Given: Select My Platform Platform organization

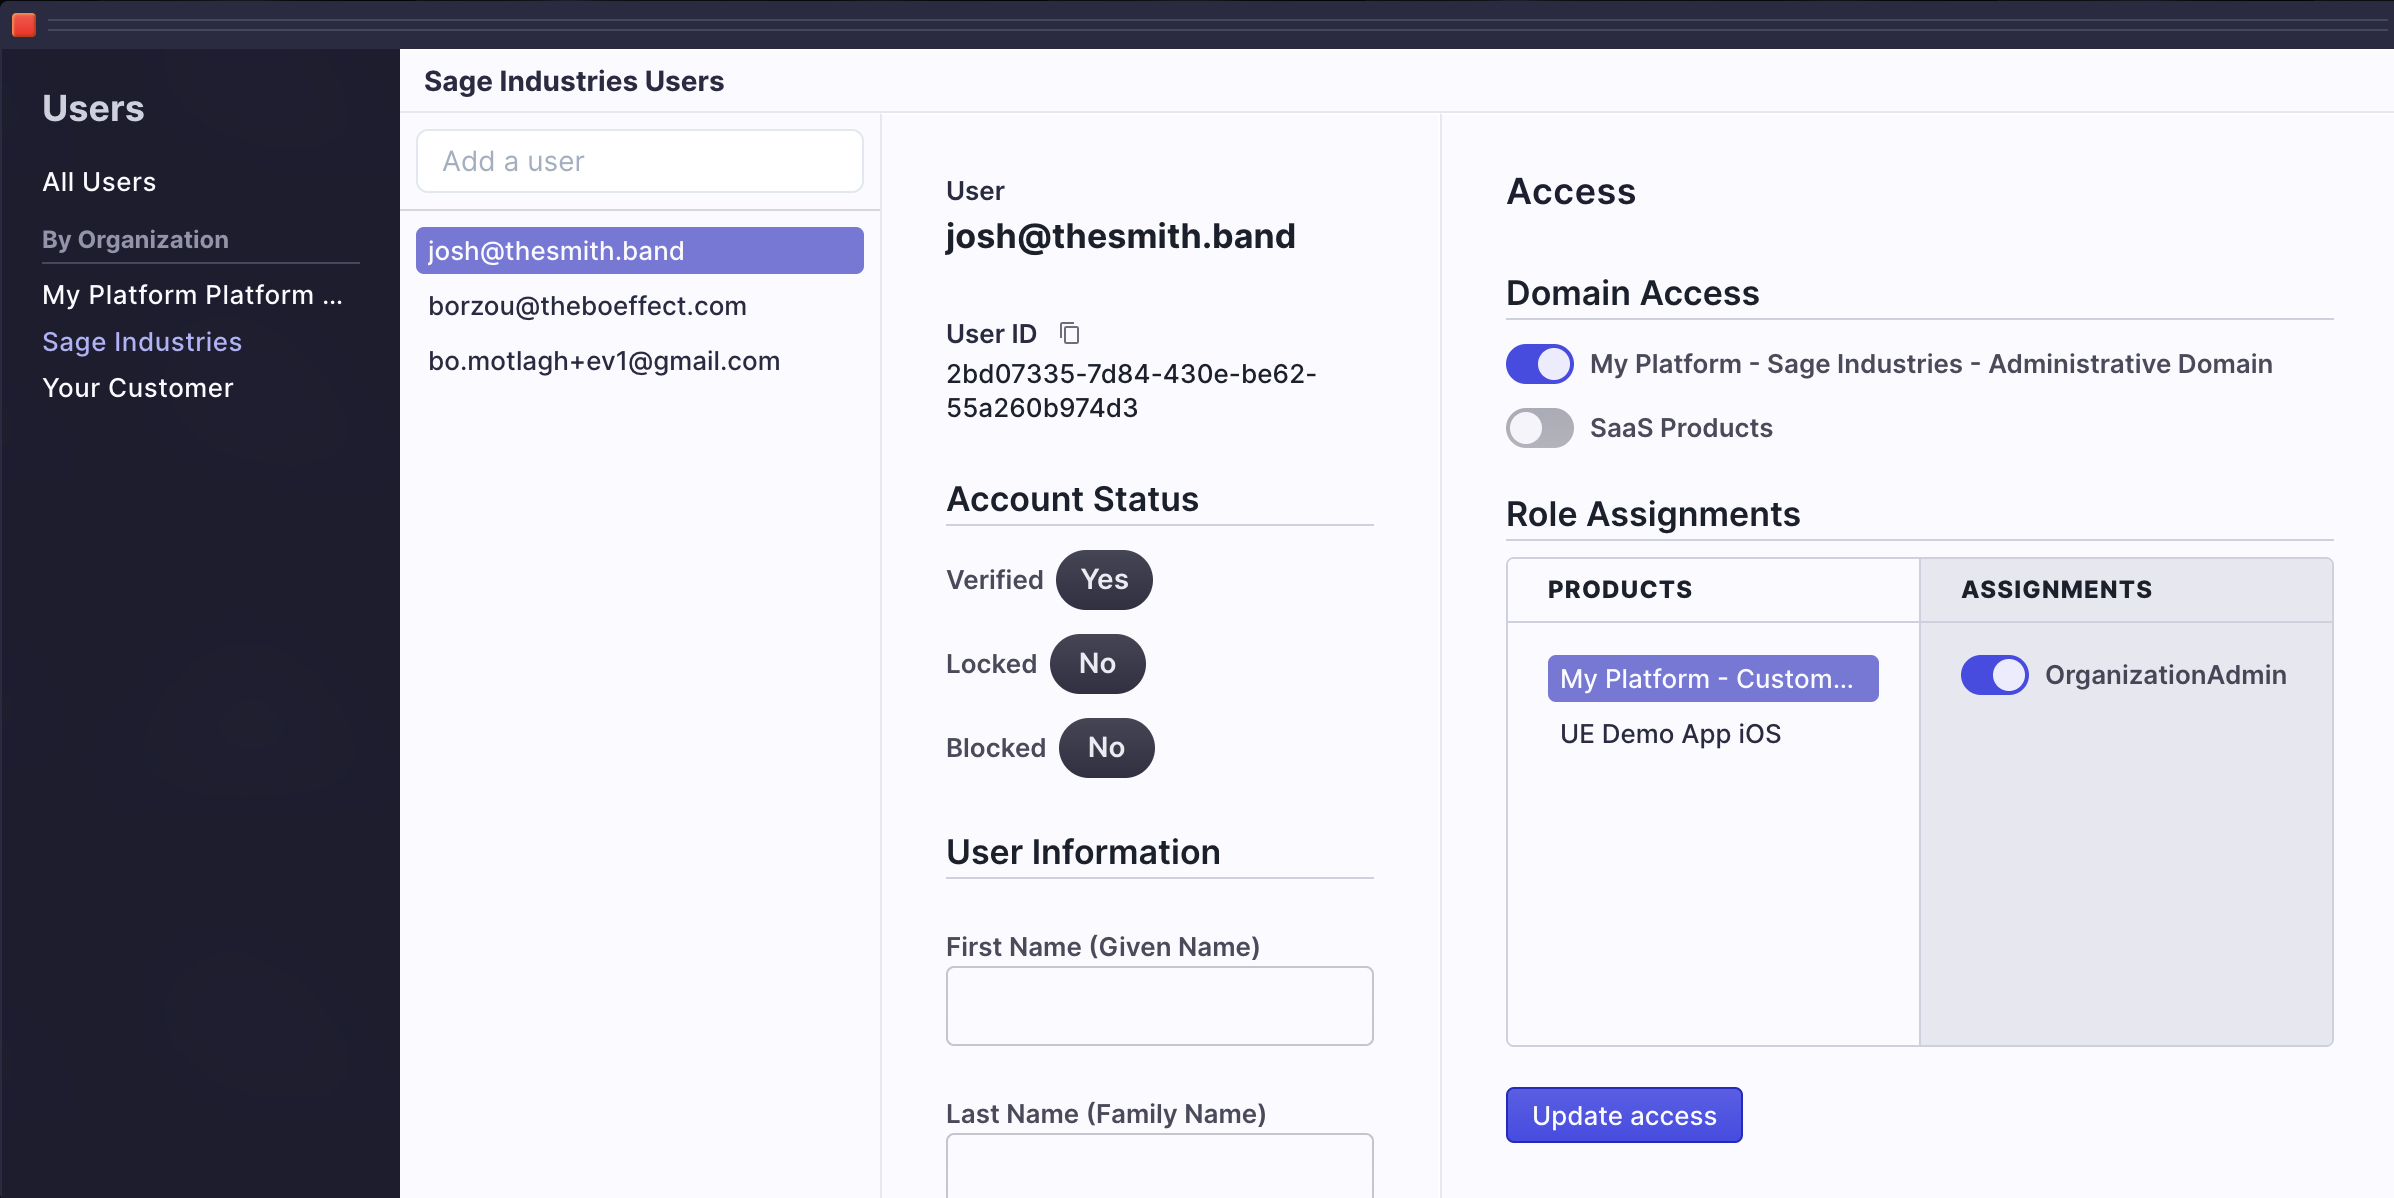Looking at the screenshot, I should tap(192, 295).
